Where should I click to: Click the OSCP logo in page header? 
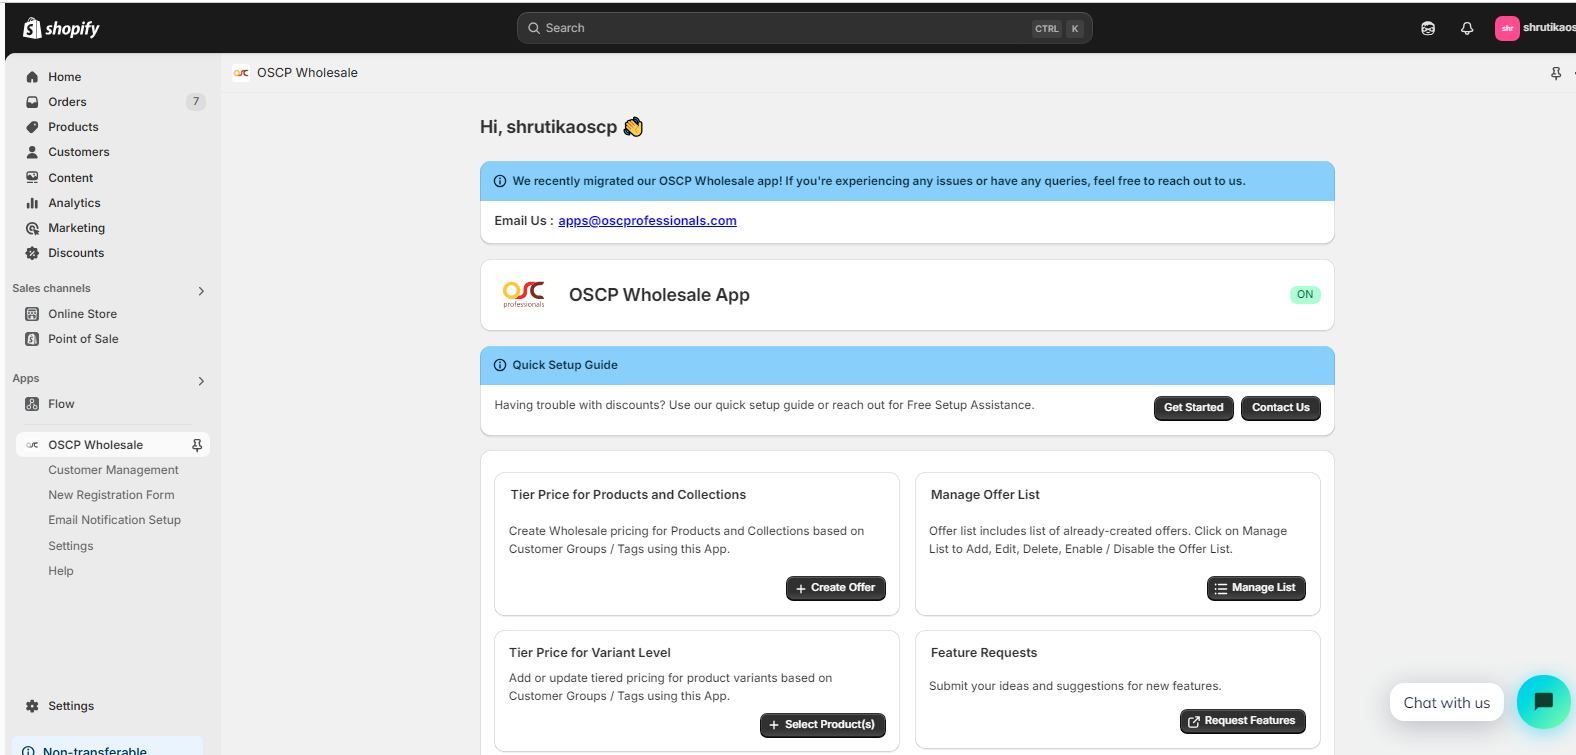pyautogui.click(x=241, y=72)
